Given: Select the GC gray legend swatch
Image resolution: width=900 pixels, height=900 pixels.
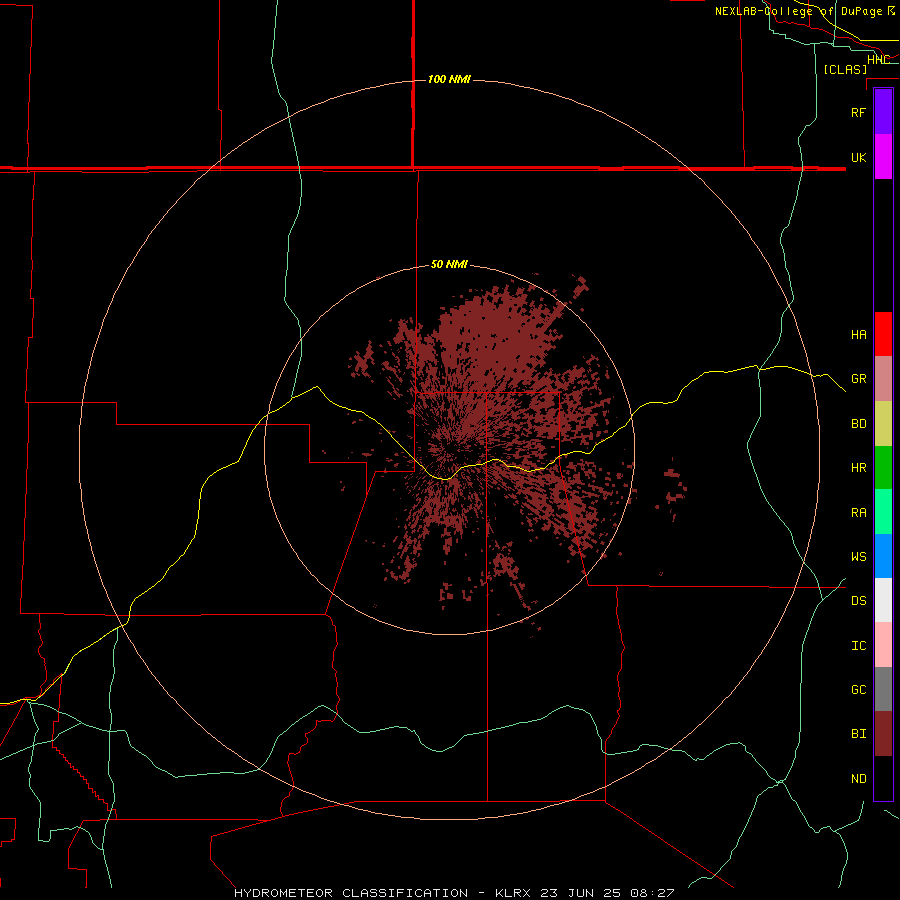Looking at the screenshot, I should 883,689.
